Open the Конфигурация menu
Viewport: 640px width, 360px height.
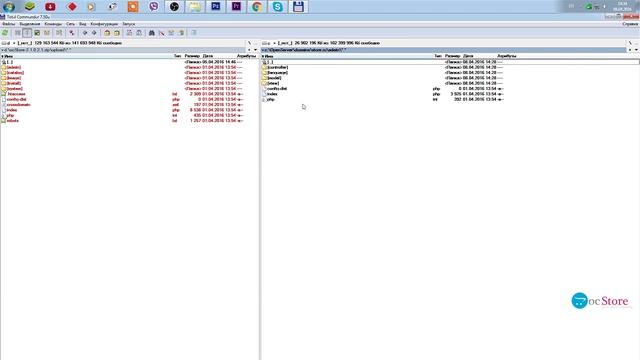(x=104, y=24)
